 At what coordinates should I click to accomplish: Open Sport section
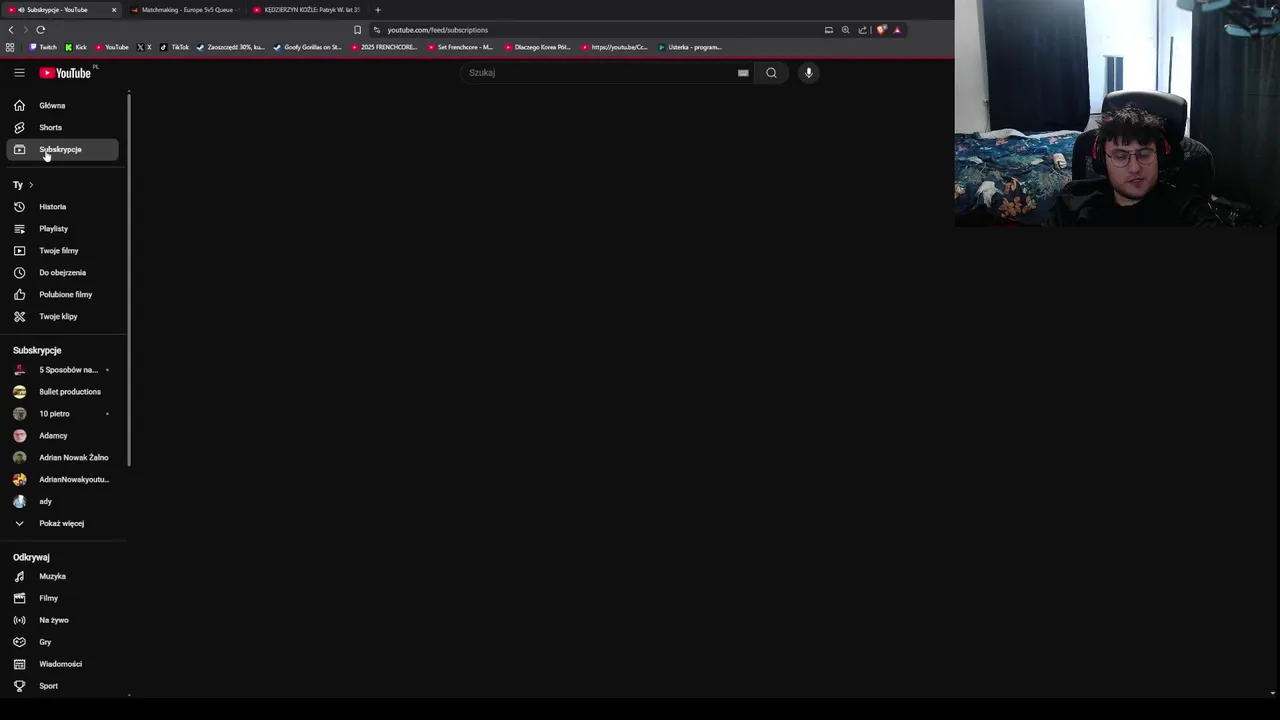click(62, 687)
